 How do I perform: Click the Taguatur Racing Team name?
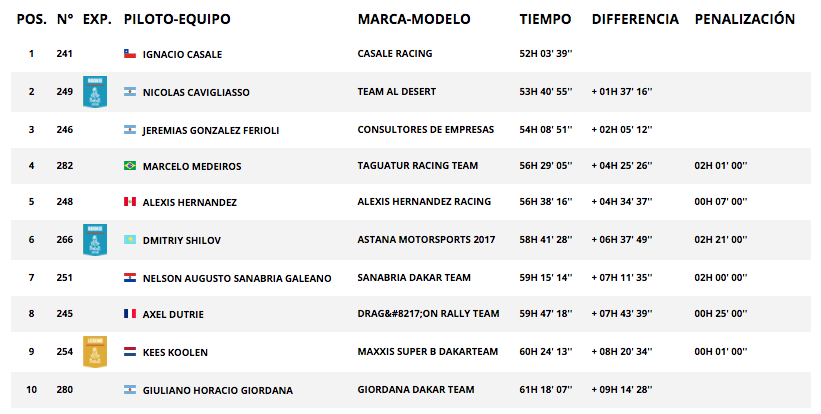(418, 165)
